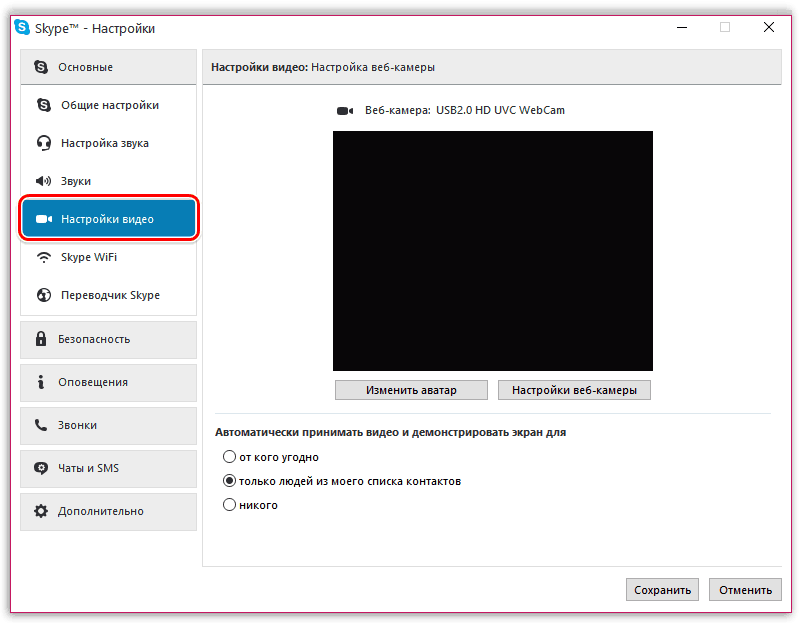Screen dimensions: 802x623
Task: Click the black webcam preview area
Action: coord(493,251)
